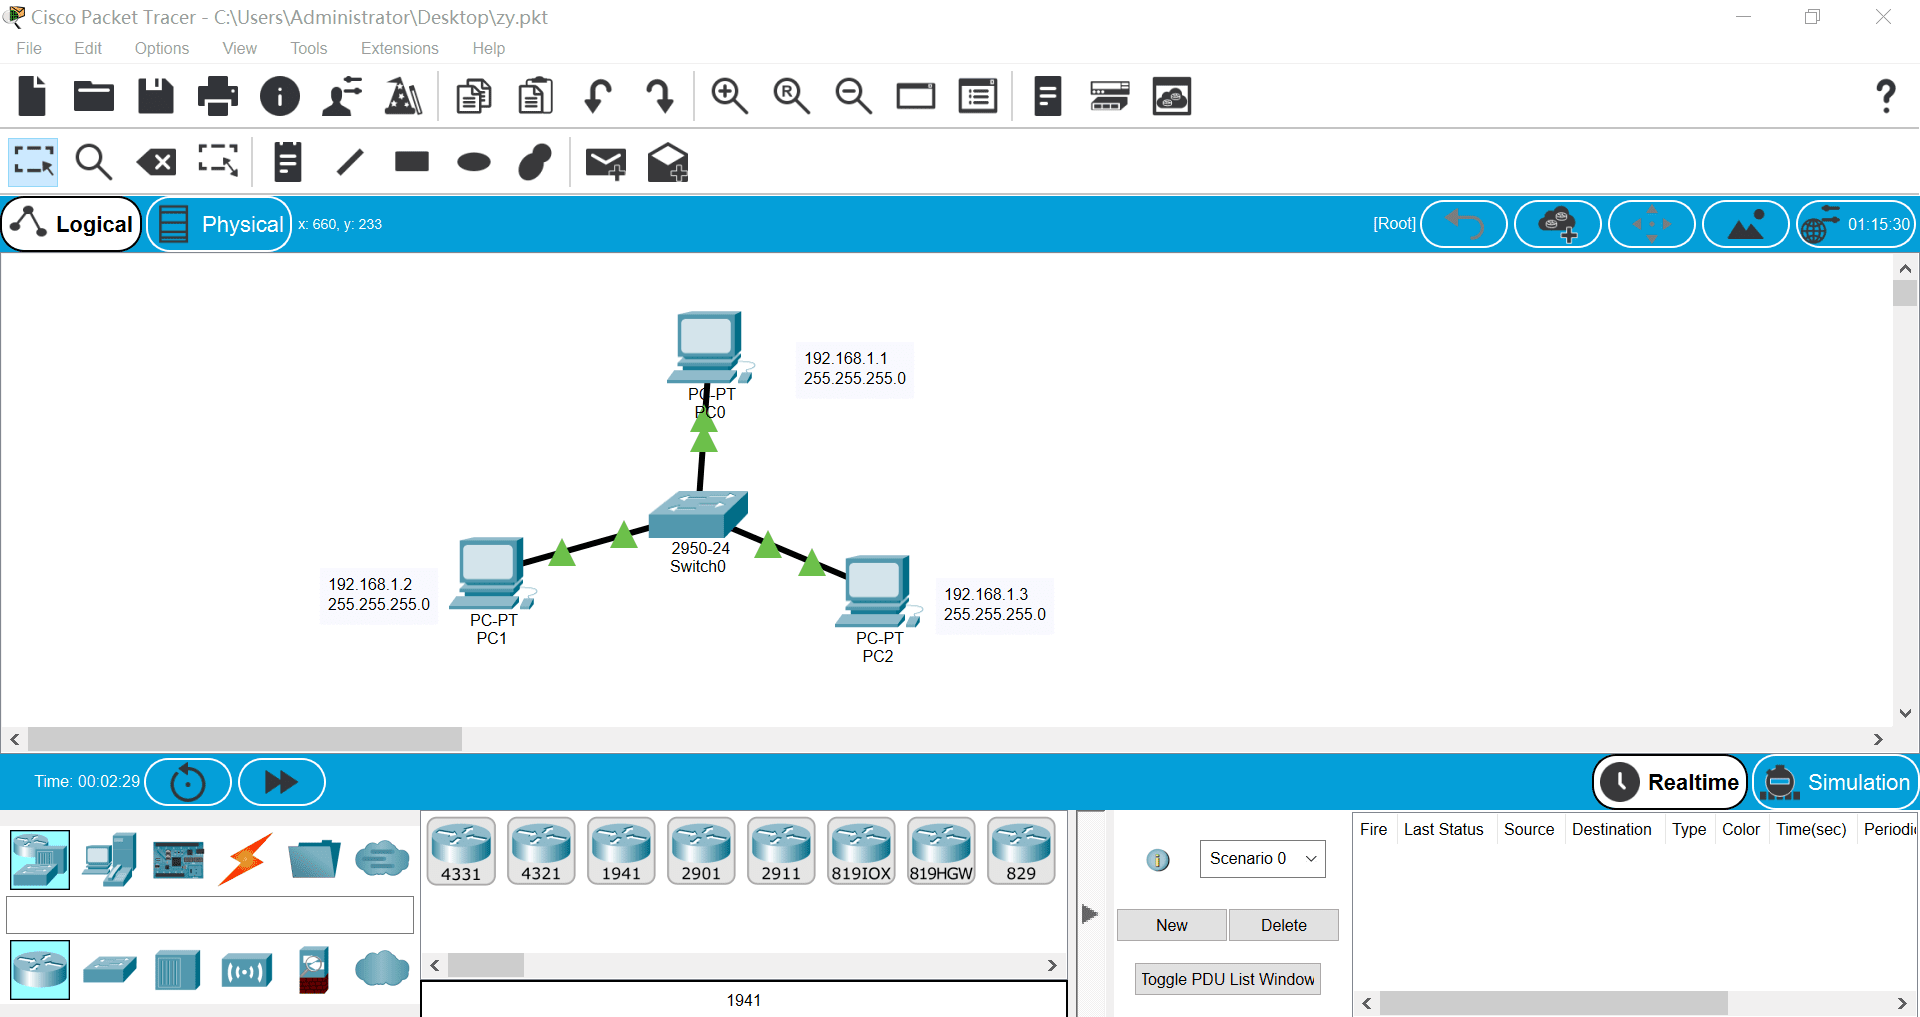Open the Options menu
Viewport: 1920px width, 1017px height.
click(x=162, y=48)
